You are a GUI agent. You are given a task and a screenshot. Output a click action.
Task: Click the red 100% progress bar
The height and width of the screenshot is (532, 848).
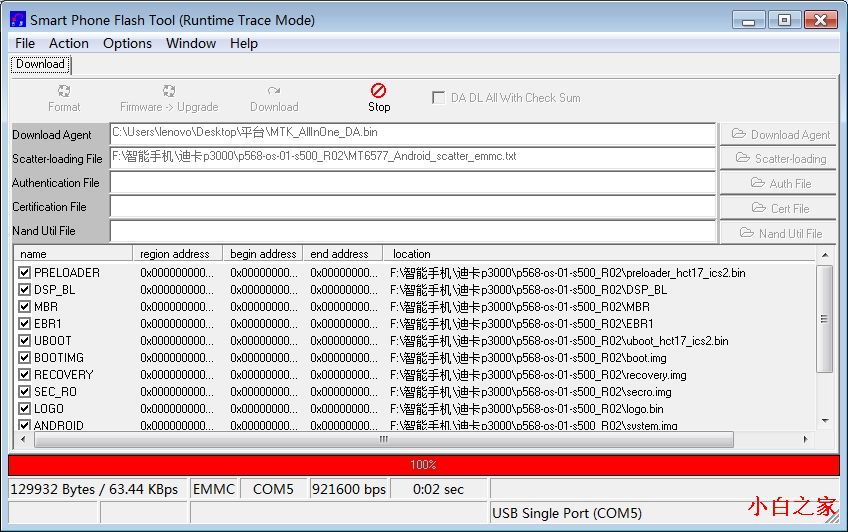[x=423, y=465]
